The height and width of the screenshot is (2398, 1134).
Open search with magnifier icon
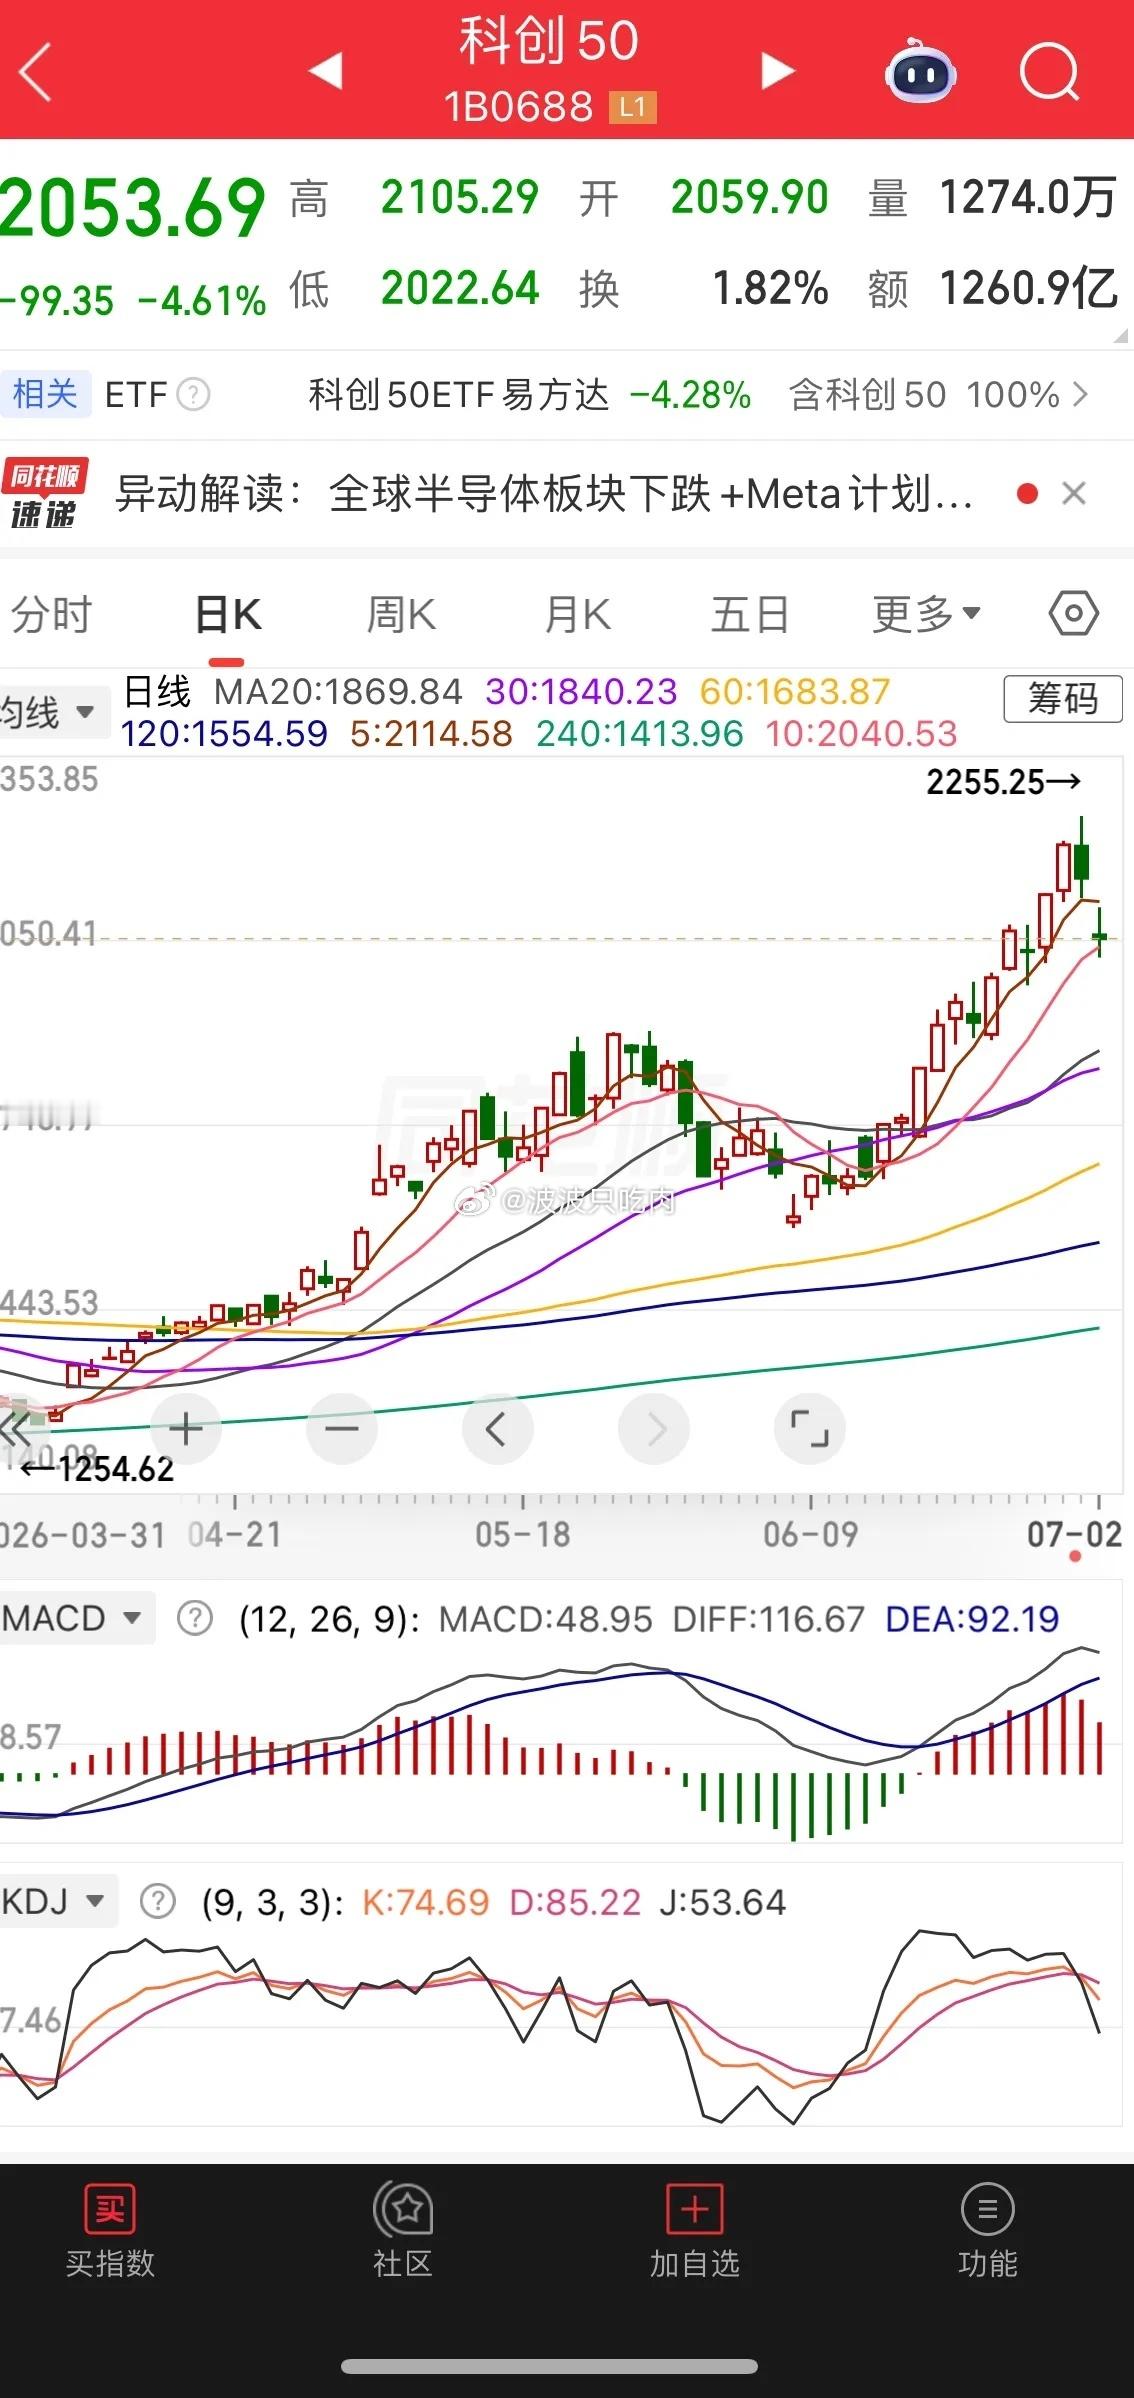pyautogui.click(x=1050, y=72)
